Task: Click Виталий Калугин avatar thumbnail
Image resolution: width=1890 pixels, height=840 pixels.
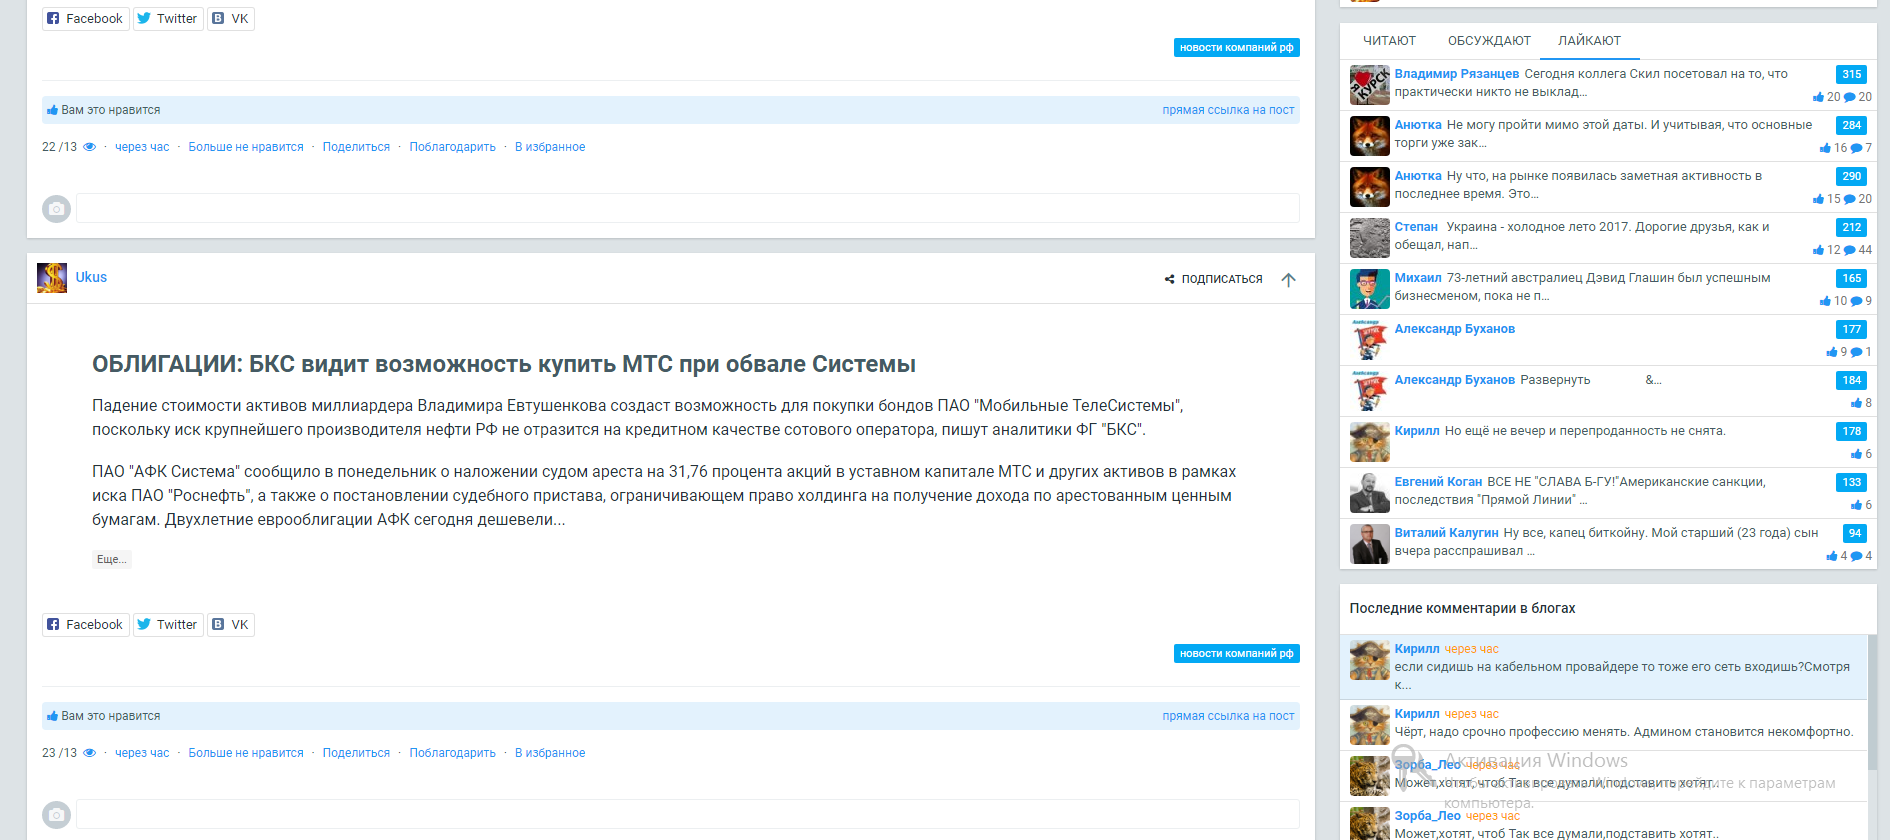Action: 1369,544
